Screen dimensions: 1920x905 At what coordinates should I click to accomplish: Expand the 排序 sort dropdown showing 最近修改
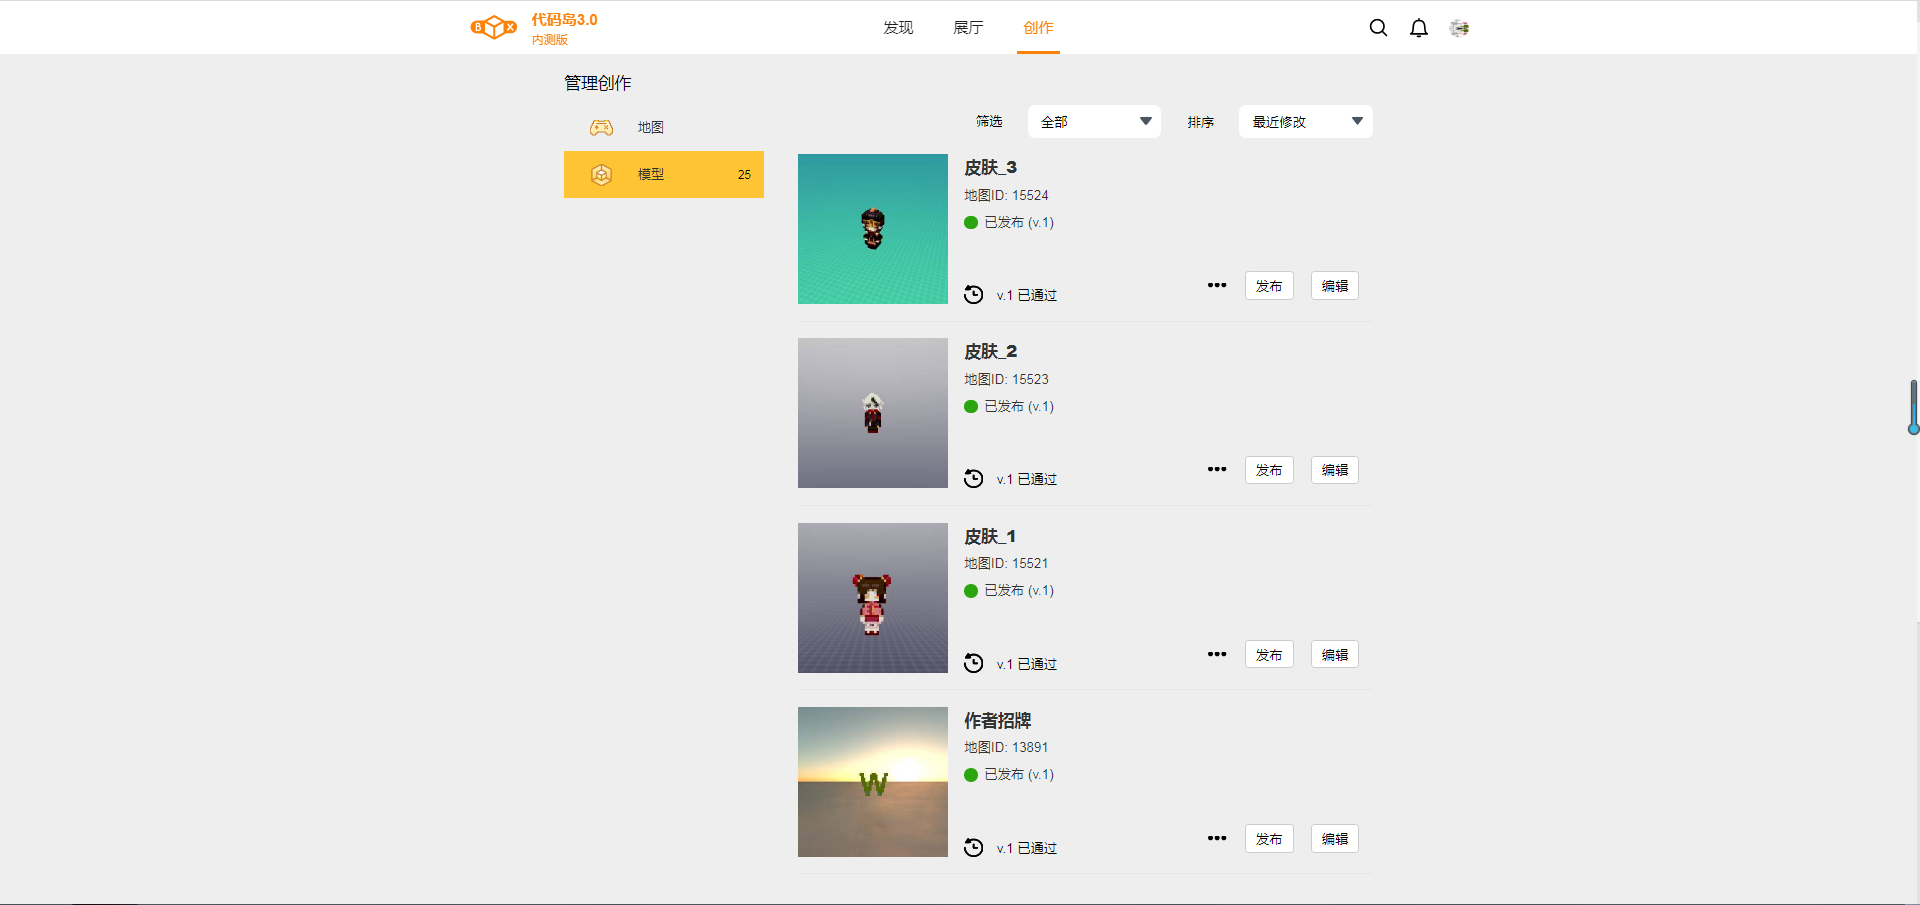pos(1305,121)
